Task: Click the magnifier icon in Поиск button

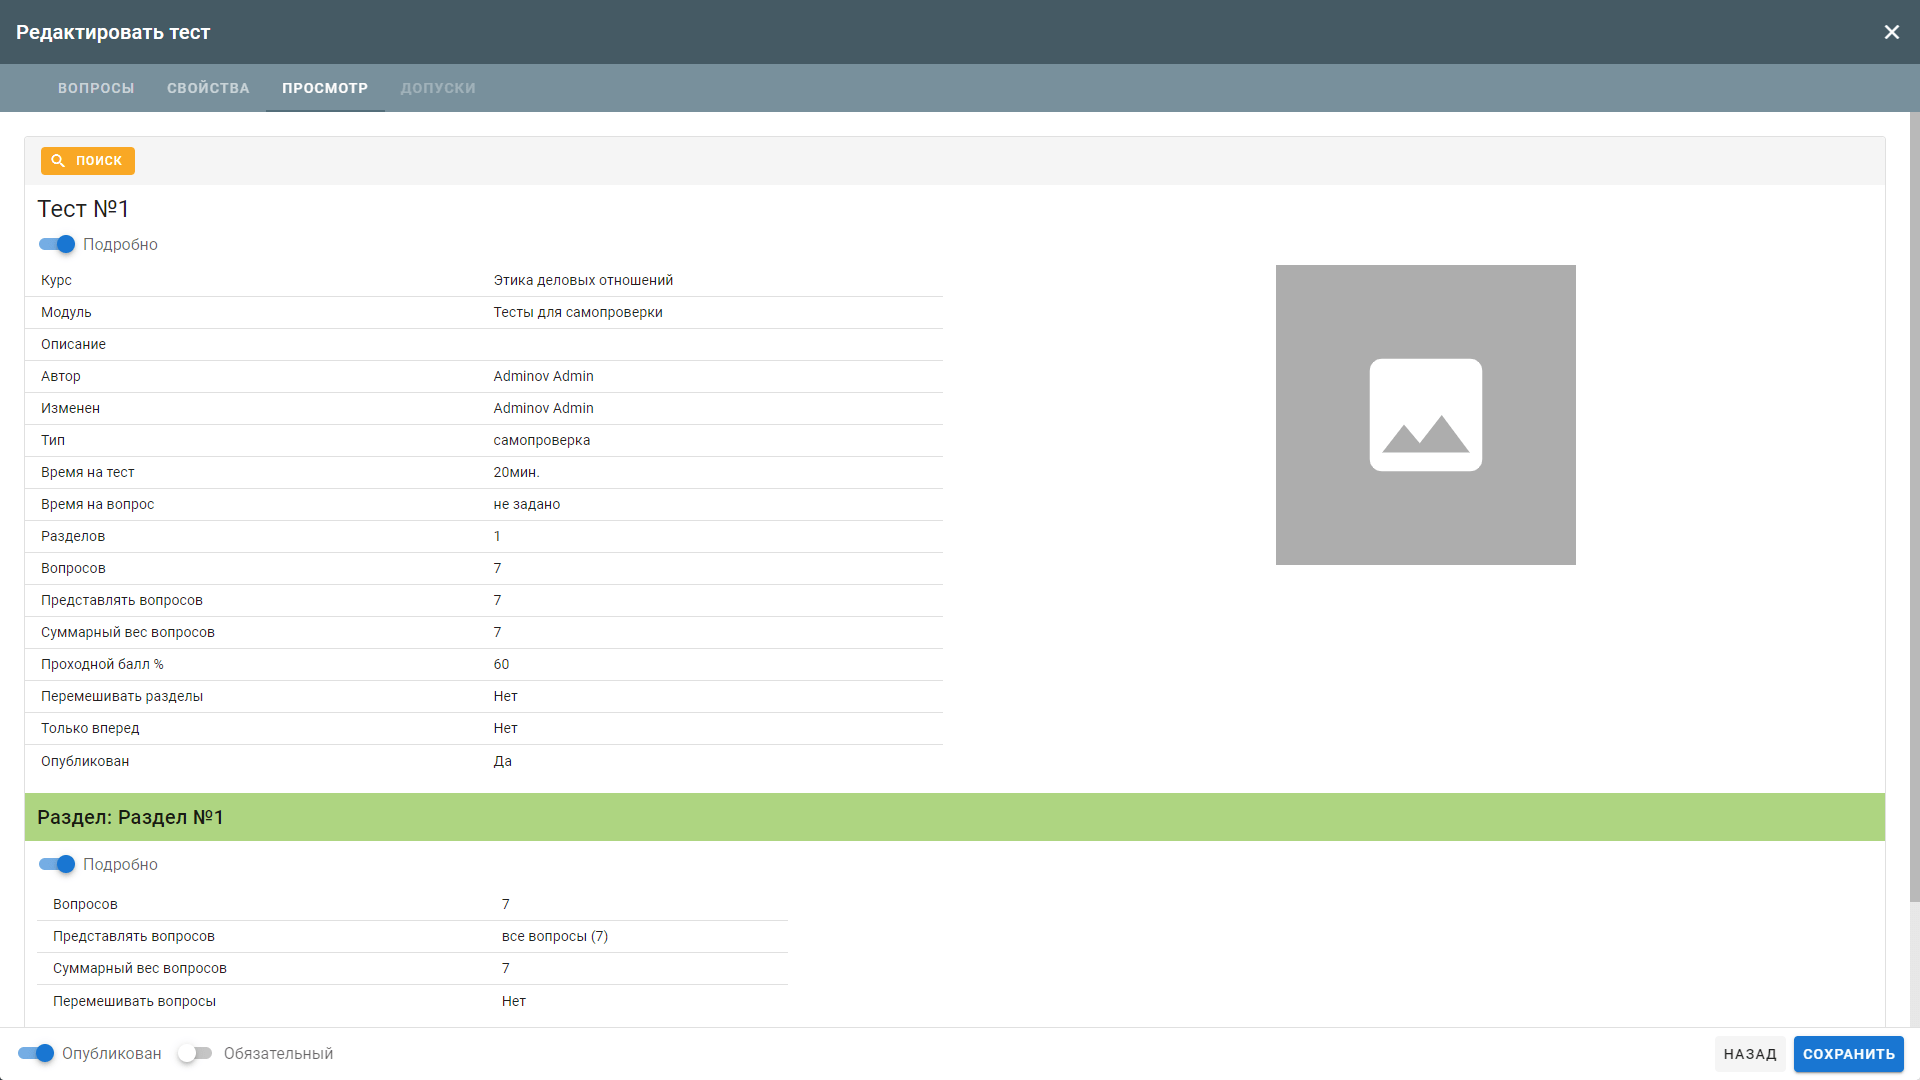Action: [x=58, y=161]
